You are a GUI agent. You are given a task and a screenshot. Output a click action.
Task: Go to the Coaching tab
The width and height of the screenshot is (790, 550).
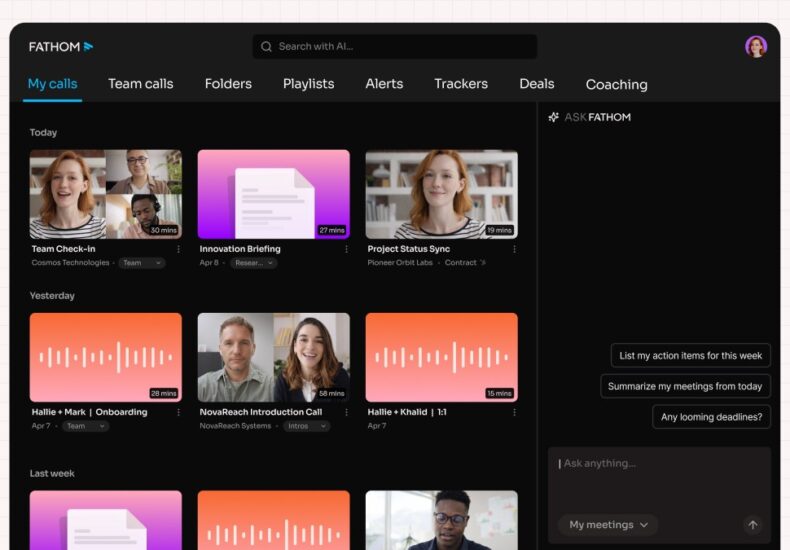[x=616, y=85]
